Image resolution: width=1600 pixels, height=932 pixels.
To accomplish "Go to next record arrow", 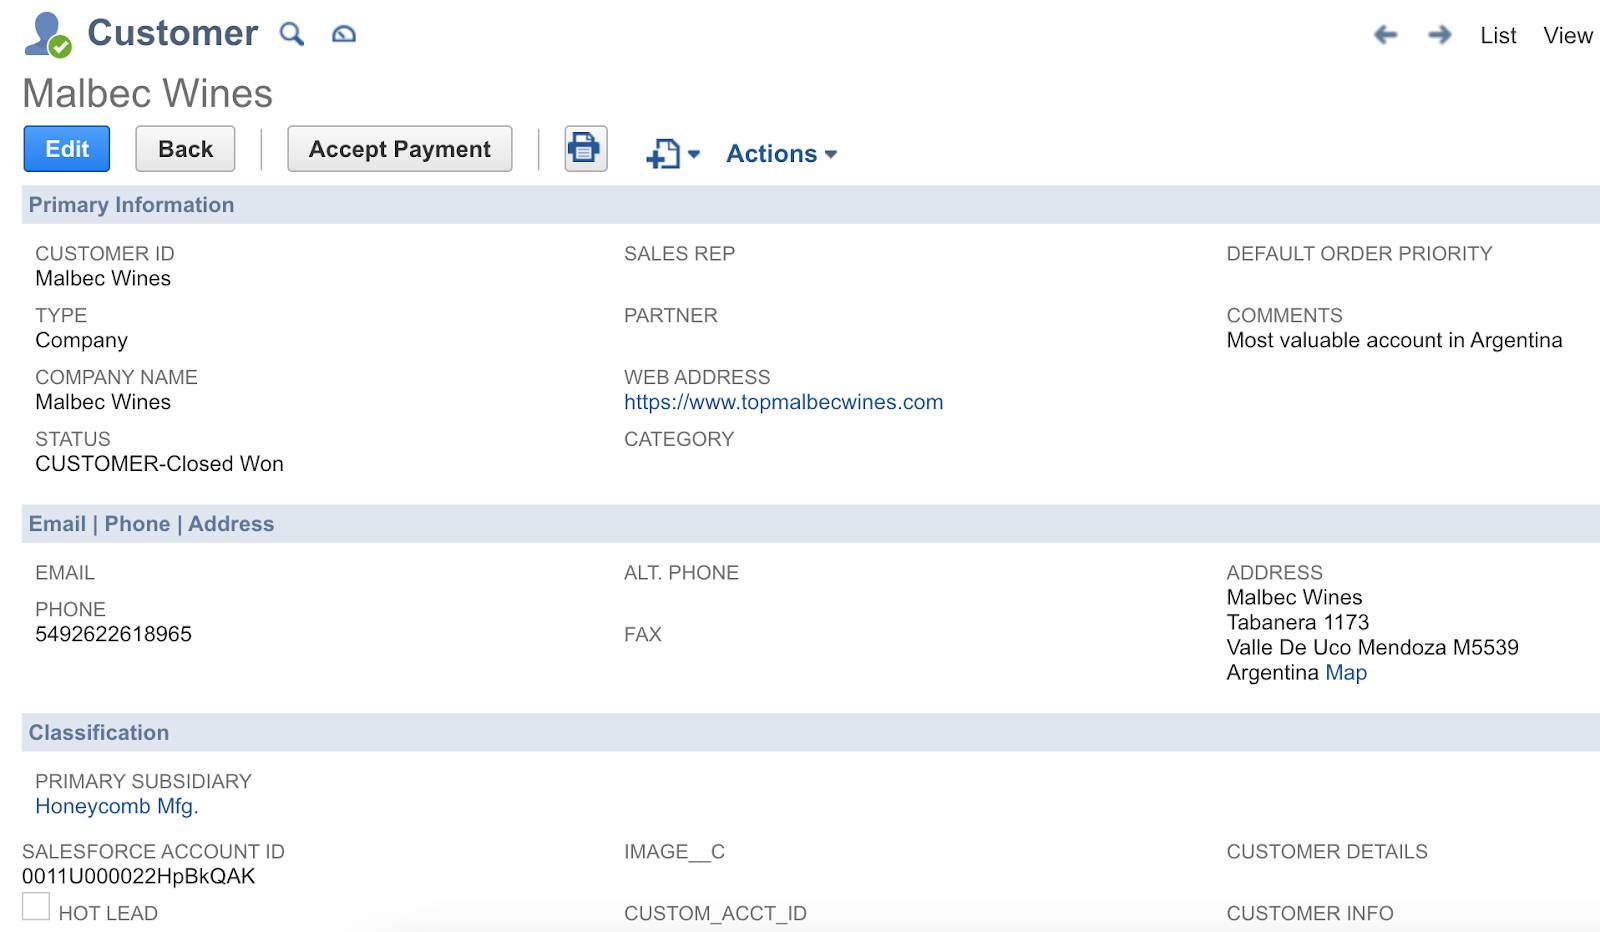I will (x=1440, y=35).
